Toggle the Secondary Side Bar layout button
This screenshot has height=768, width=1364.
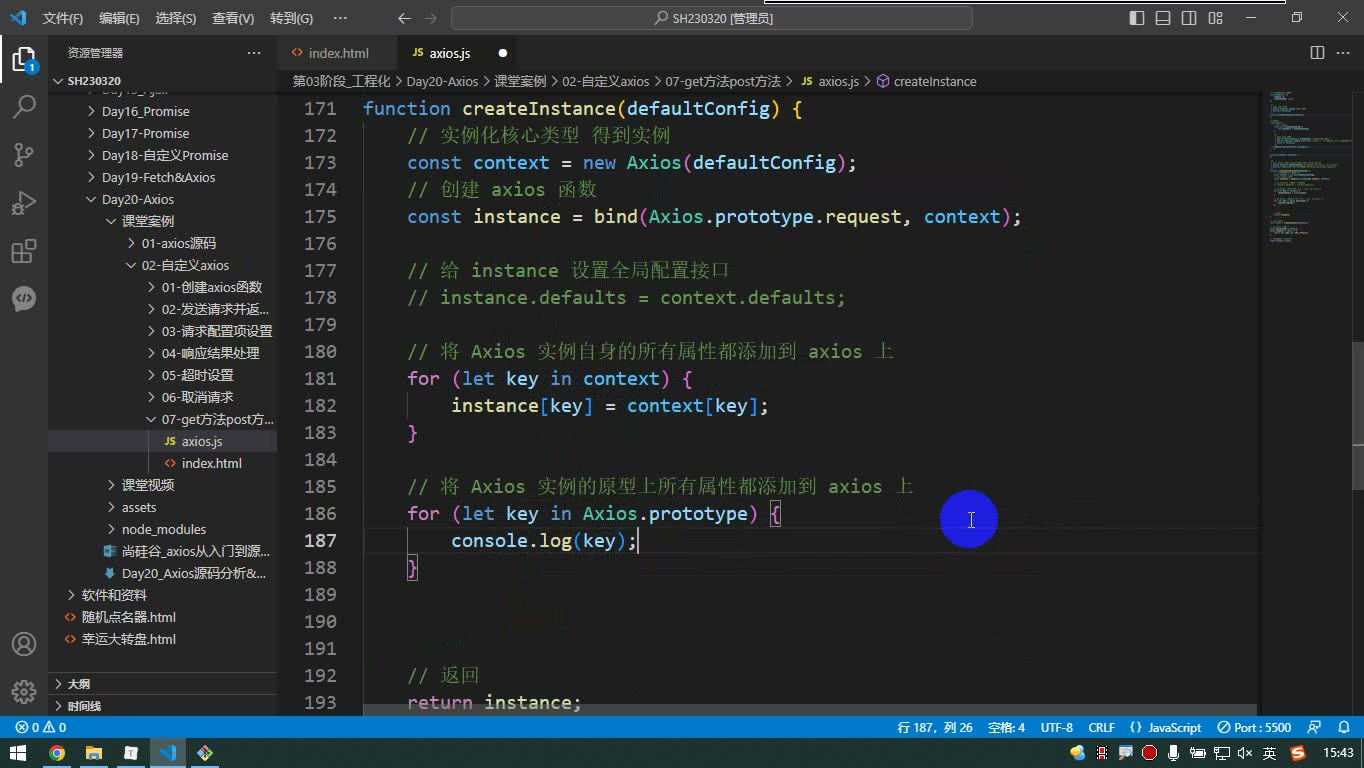pyautogui.click(x=1189, y=18)
